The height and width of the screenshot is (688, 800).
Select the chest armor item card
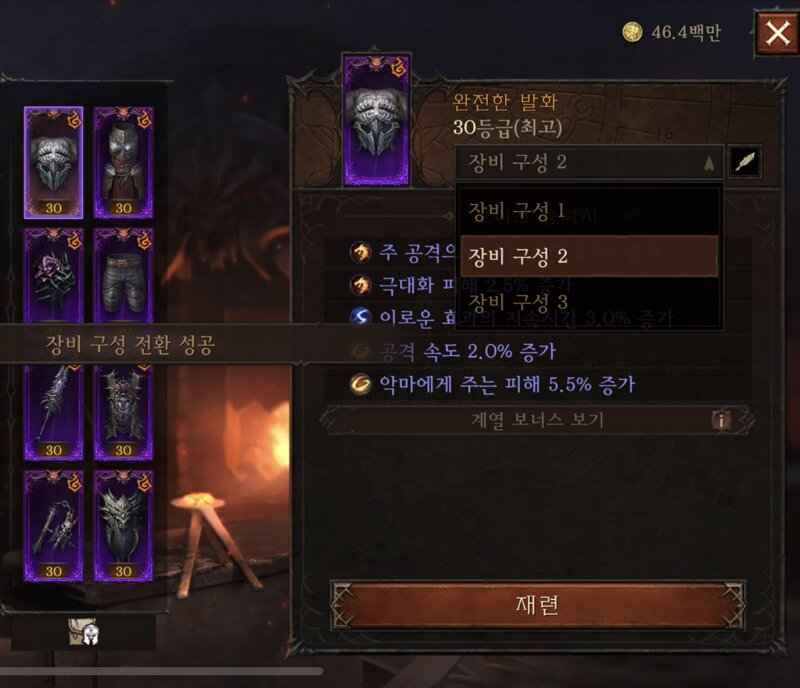[123, 162]
